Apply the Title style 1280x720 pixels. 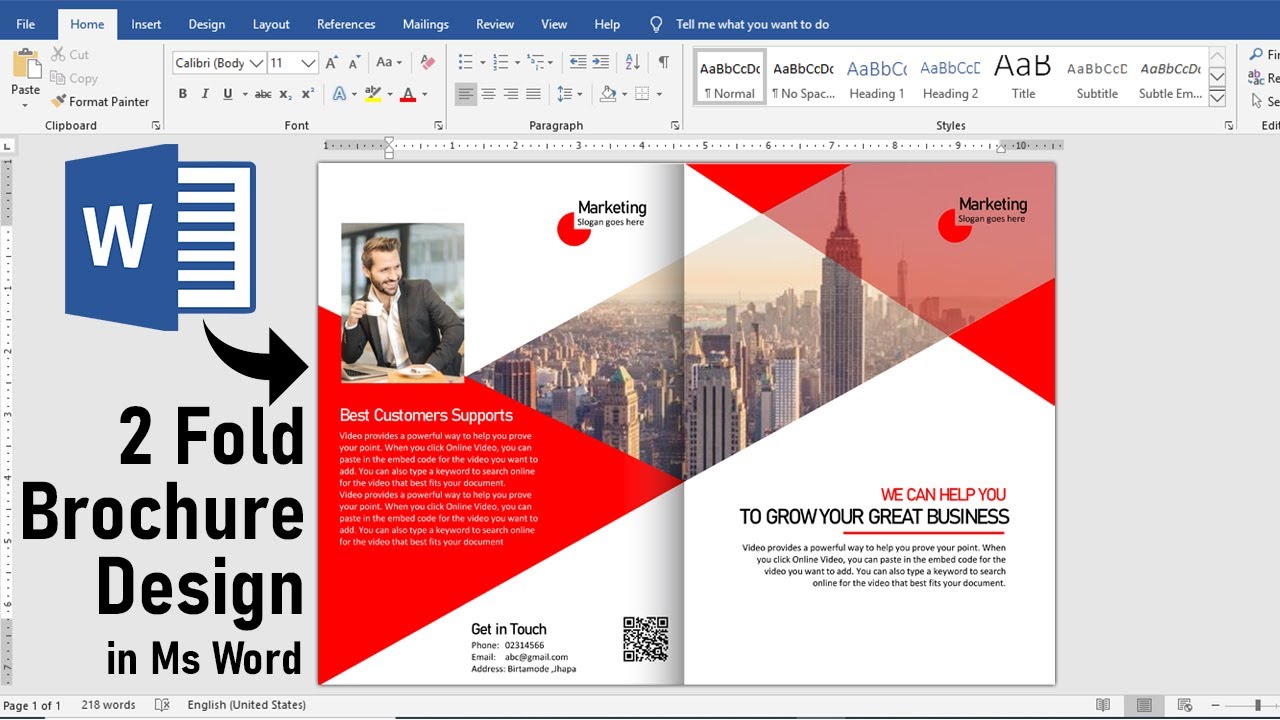[1023, 77]
